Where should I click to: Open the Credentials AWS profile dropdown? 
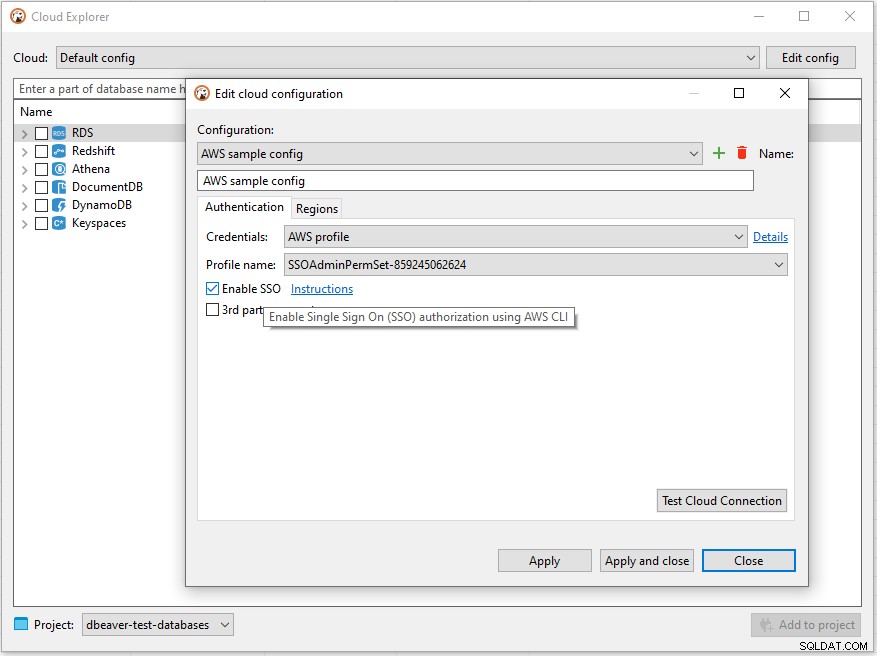coord(515,237)
